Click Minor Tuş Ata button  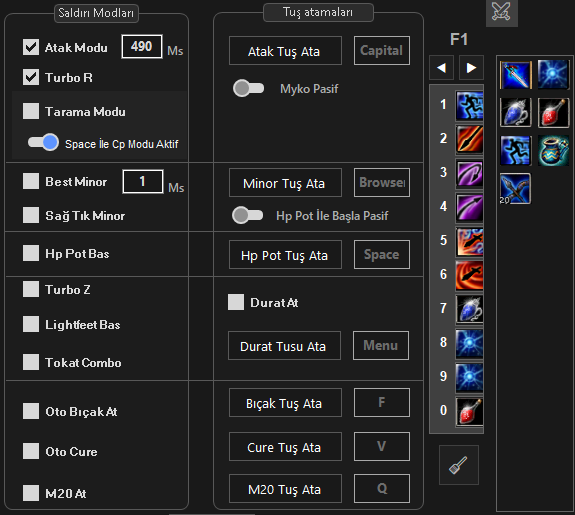(285, 183)
